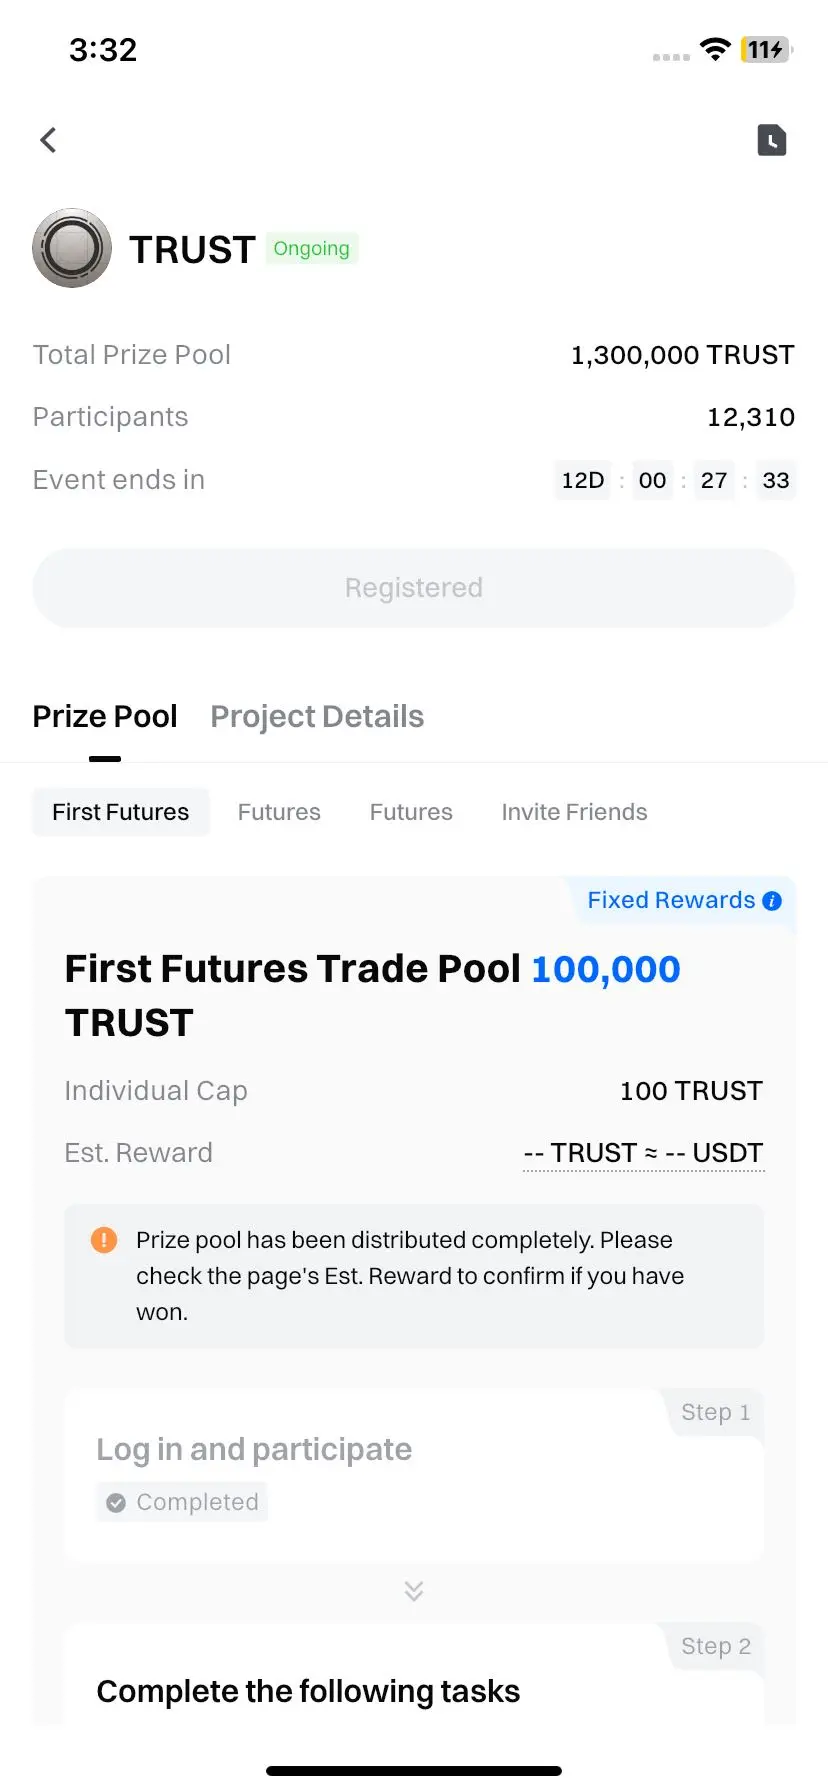Switch to Project Details tab
Viewport: 828px width, 1792px height.
tap(317, 717)
